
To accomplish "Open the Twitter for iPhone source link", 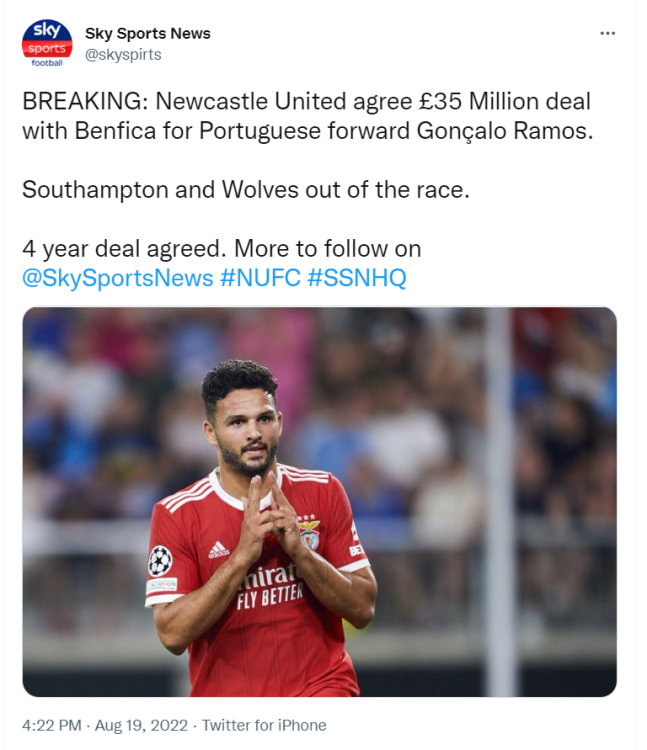I will (264, 725).
